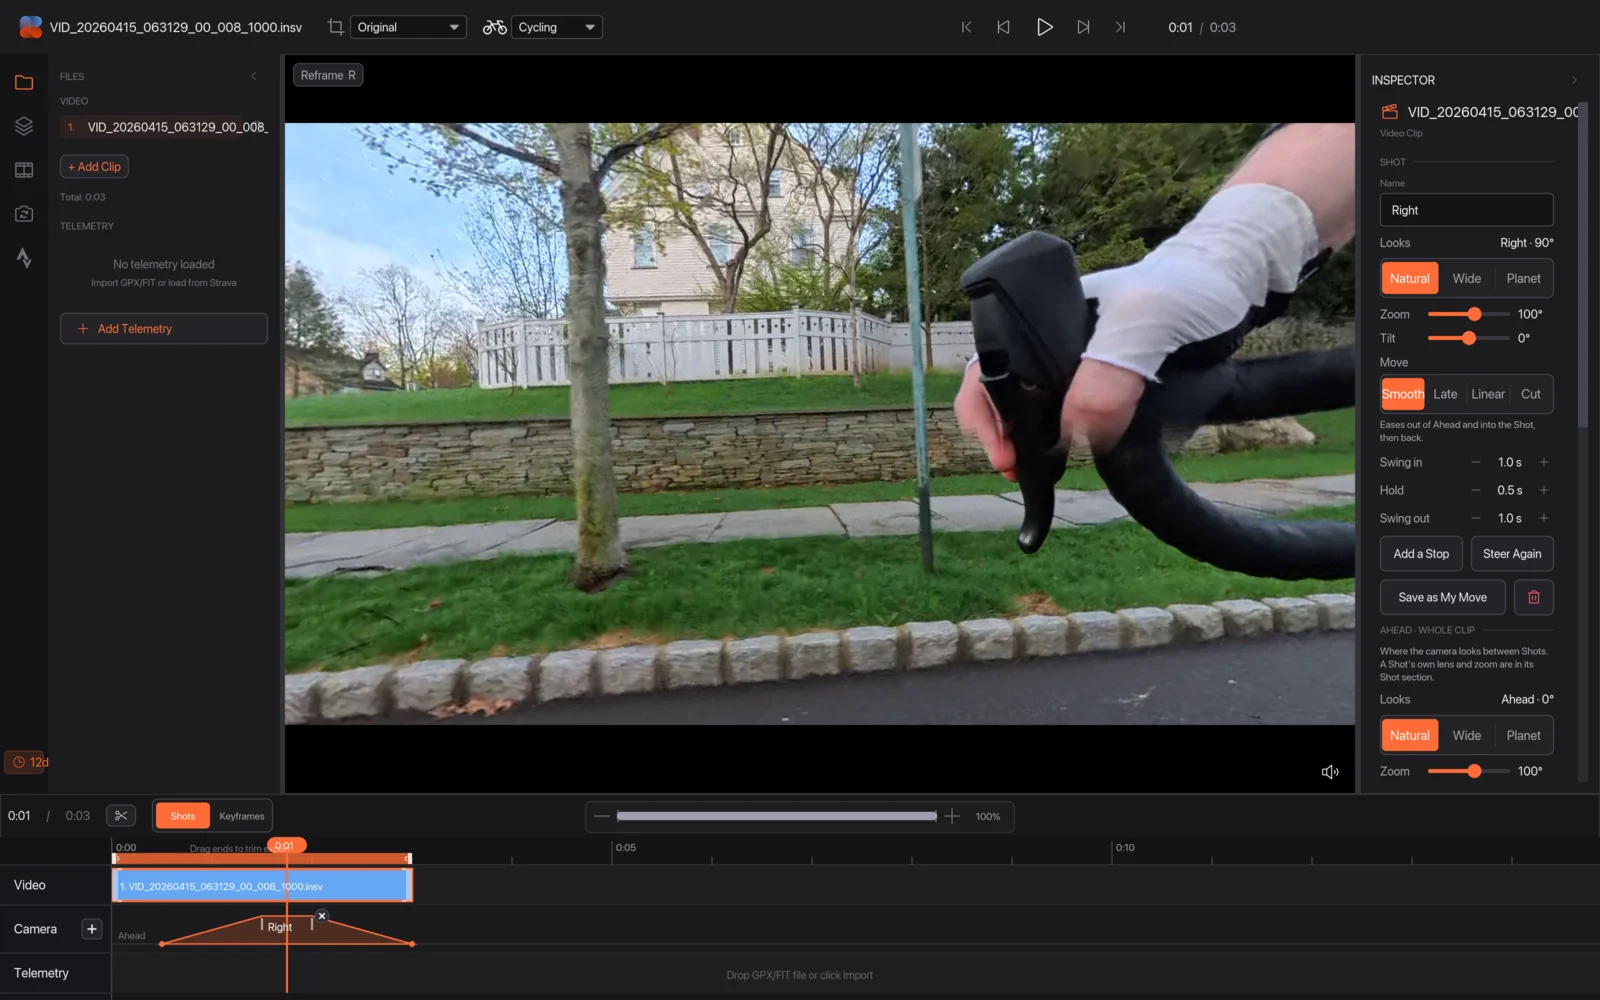The width and height of the screenshot is (1600, 1000).
Task: Increase the Swing in duration
Action: pos(1544,462)
